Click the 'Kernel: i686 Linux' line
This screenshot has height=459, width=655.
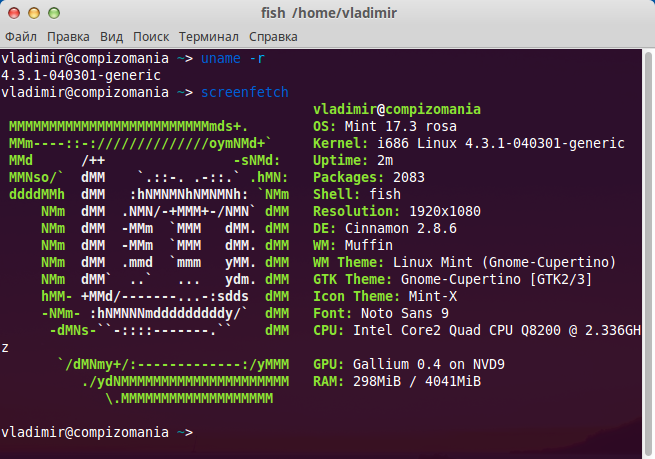coord(469,143)
